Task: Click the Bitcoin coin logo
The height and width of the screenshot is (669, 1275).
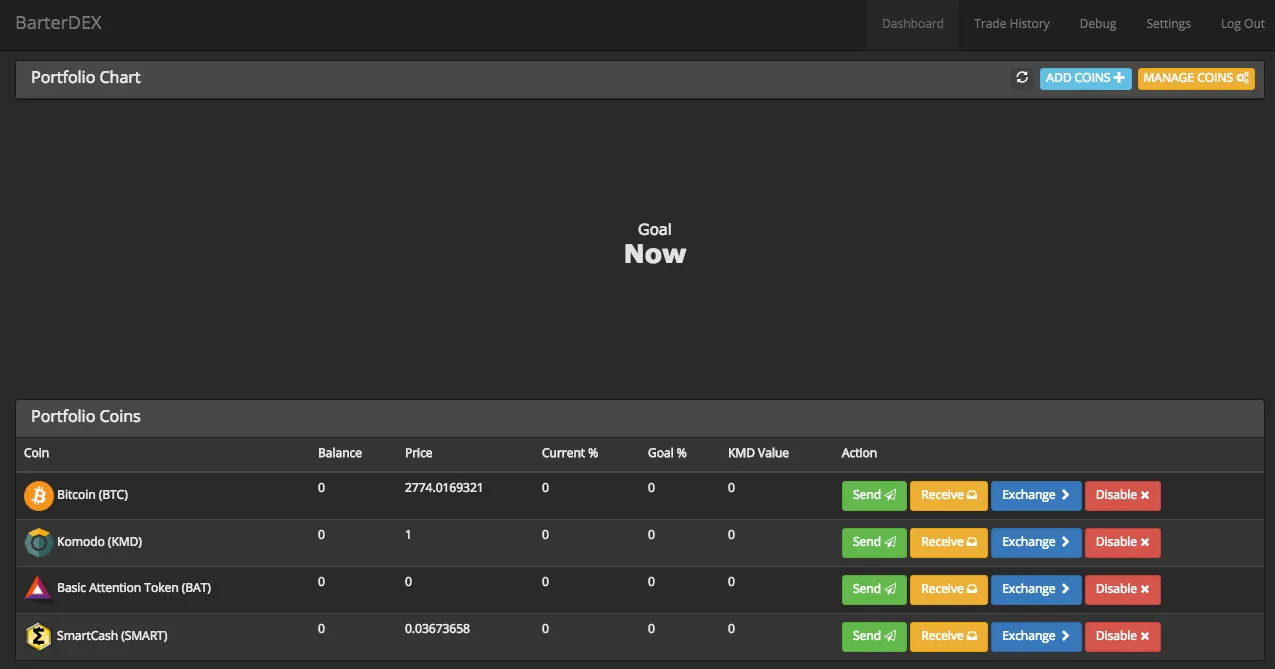Action: pyautogui.click(x=39, y=496)
